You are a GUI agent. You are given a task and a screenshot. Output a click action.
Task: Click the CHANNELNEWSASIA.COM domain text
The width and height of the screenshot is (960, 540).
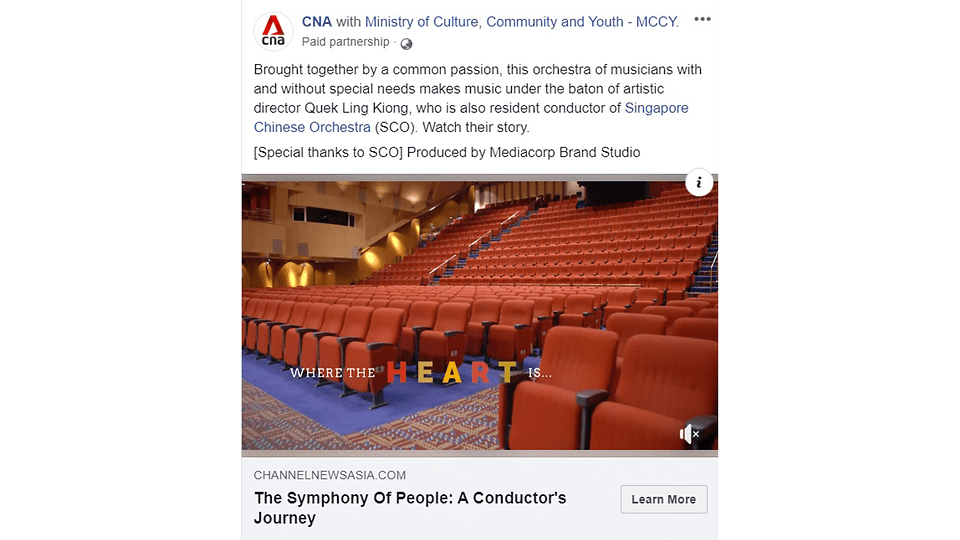pos(329,475)
